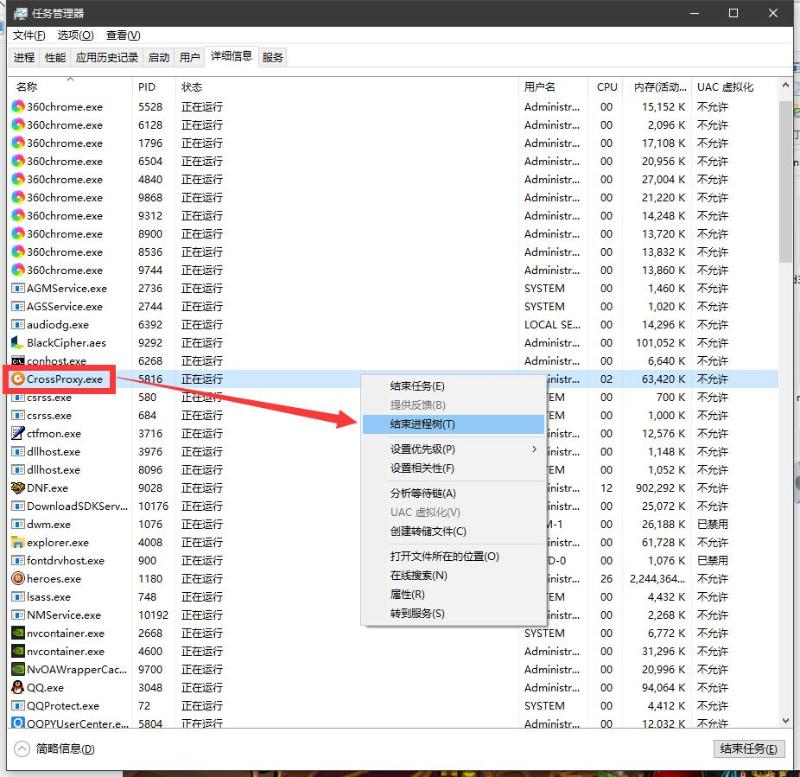Viewport: 800px width, 777px height.
Task: Sort by the CPU column header
Action: pos(607,87)
